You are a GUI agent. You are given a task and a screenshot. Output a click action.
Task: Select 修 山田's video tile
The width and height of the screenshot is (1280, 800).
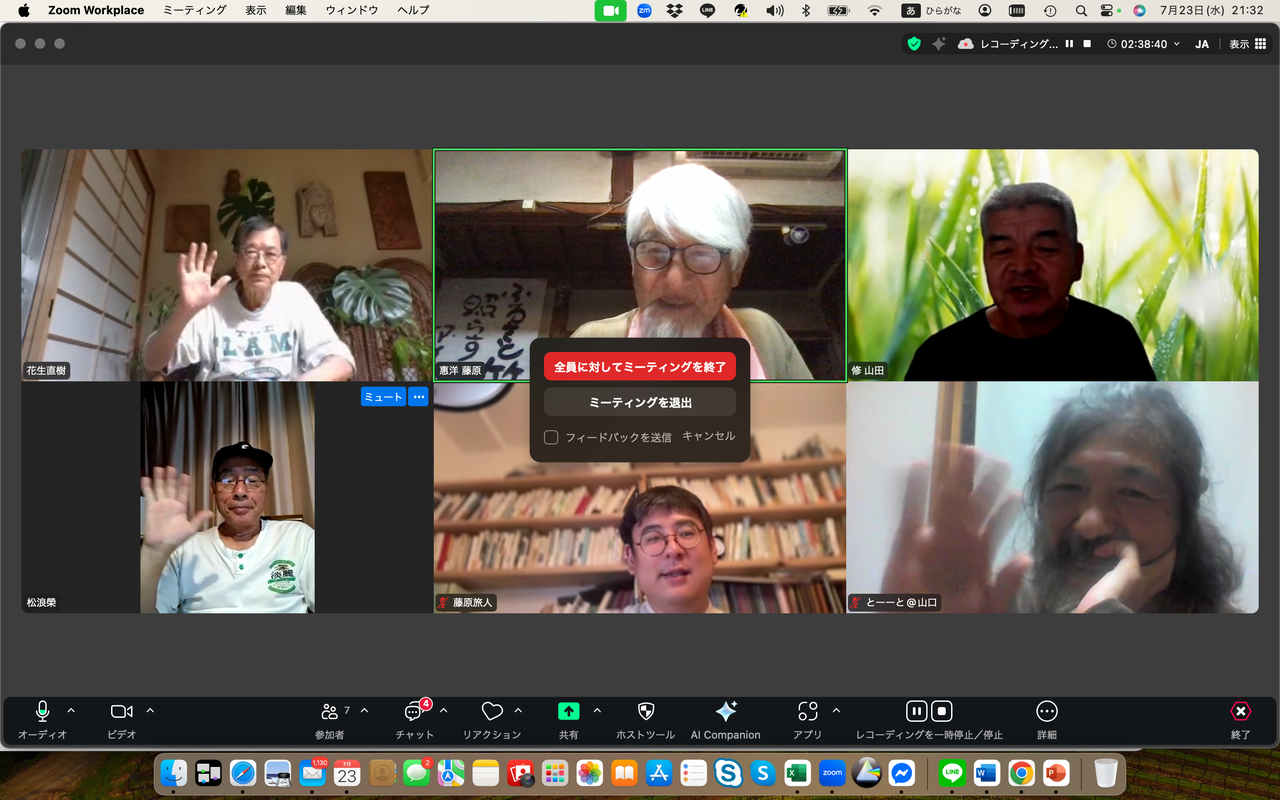tap(1053, 265)
